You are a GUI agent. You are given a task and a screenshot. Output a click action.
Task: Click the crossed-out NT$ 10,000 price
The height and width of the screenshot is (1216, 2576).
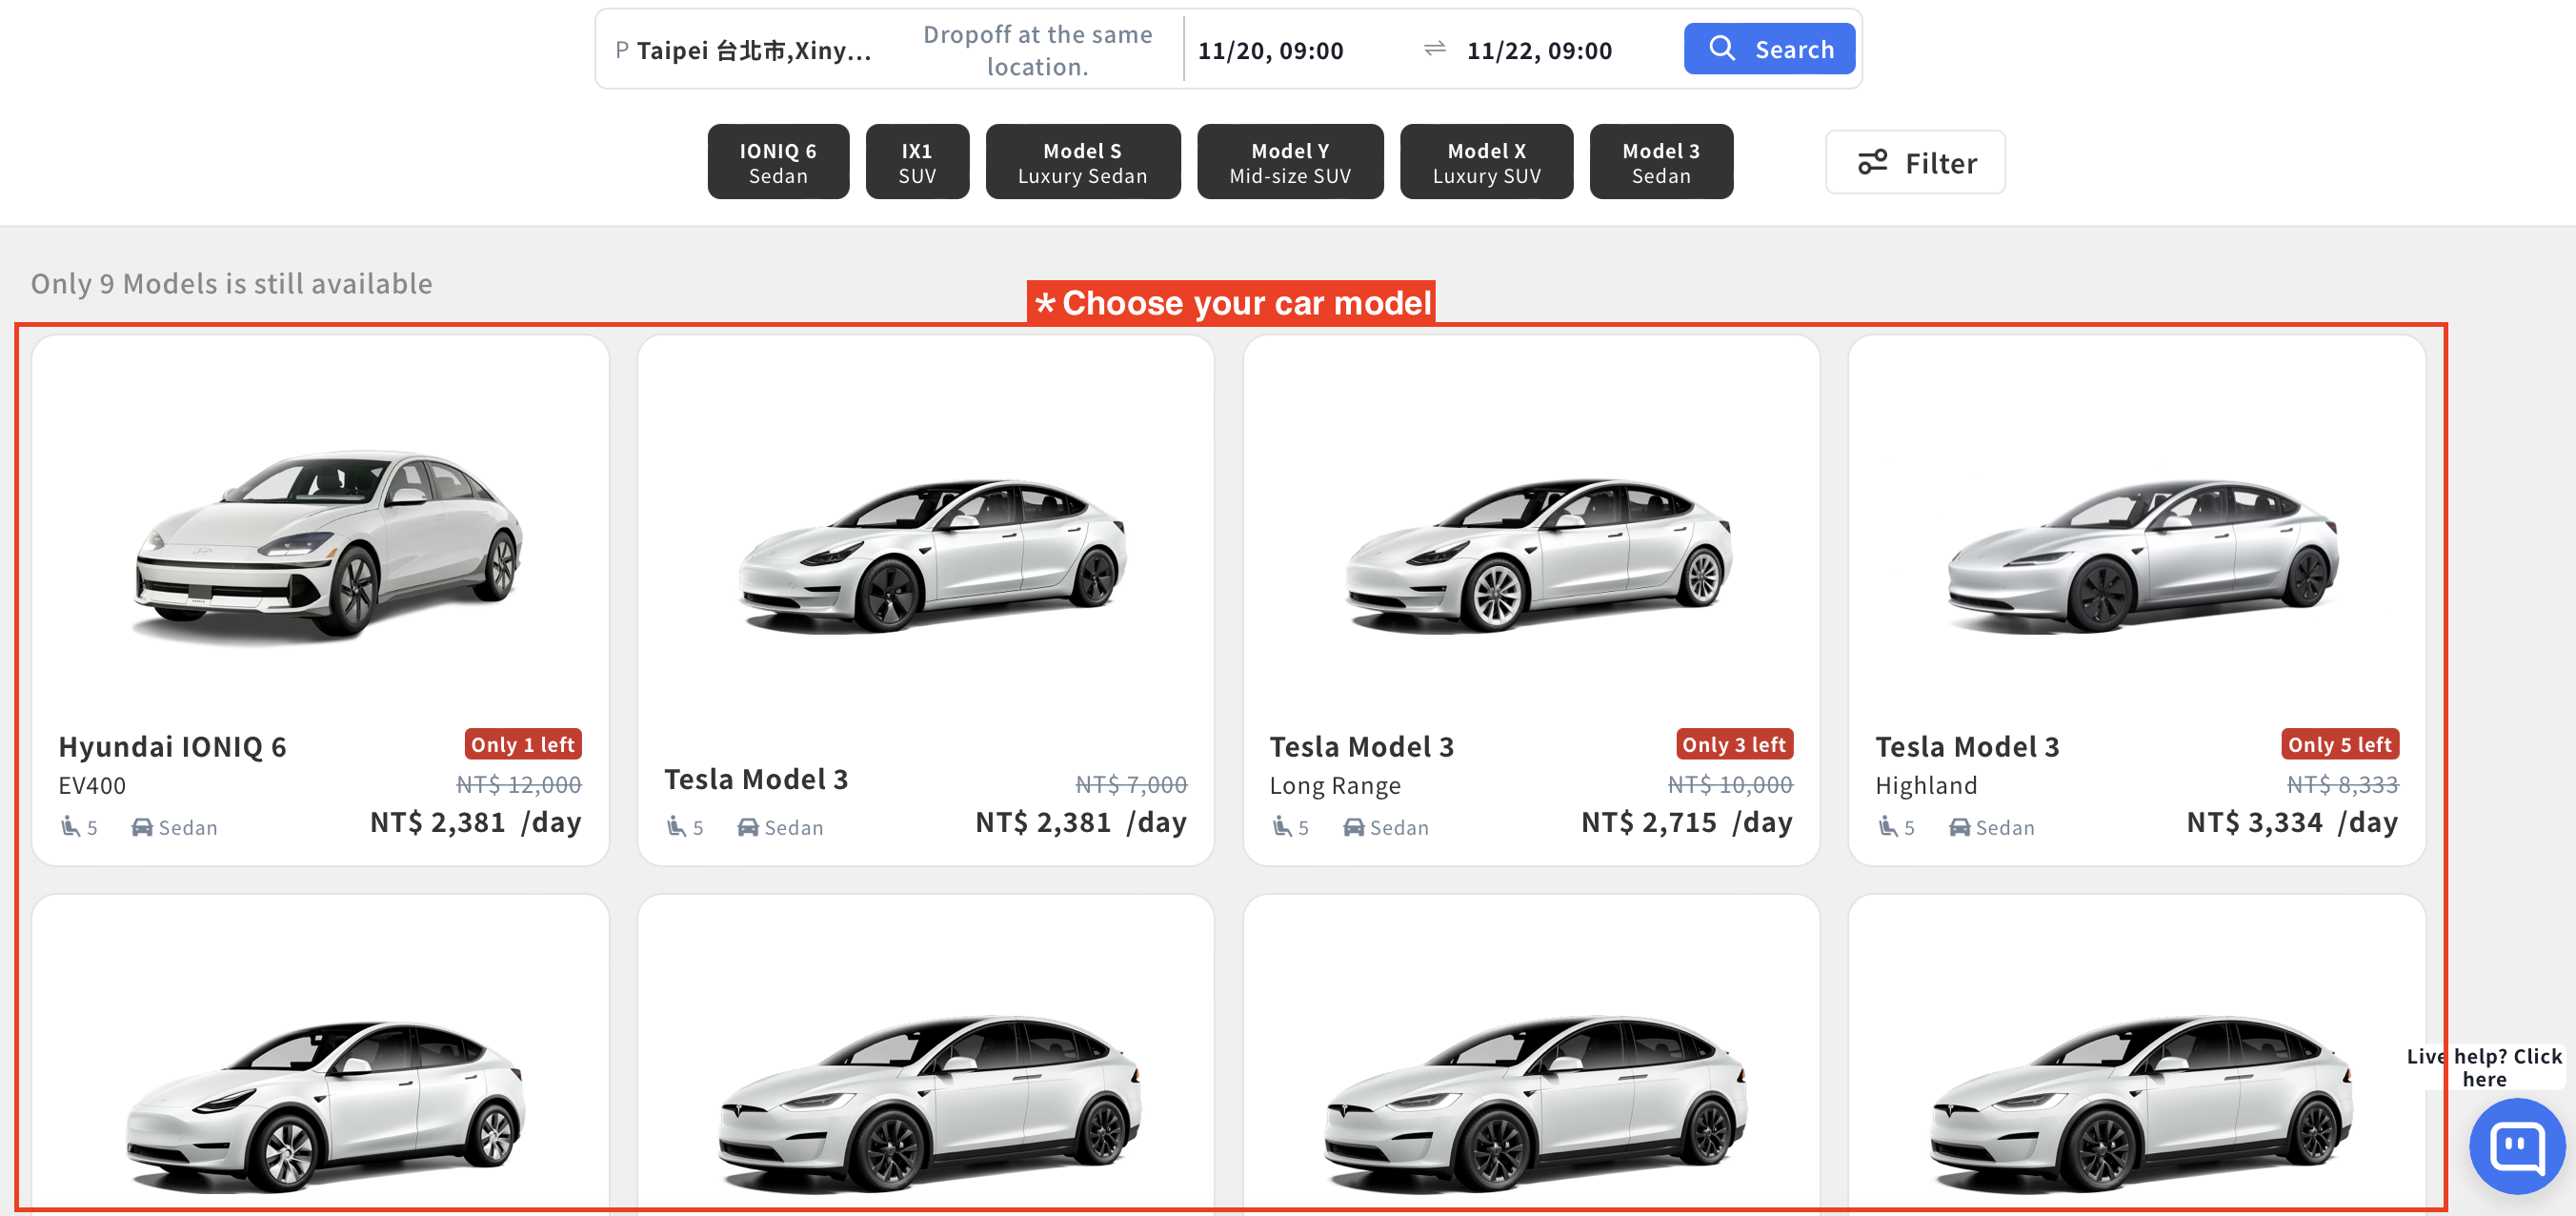coord(1730,785)
